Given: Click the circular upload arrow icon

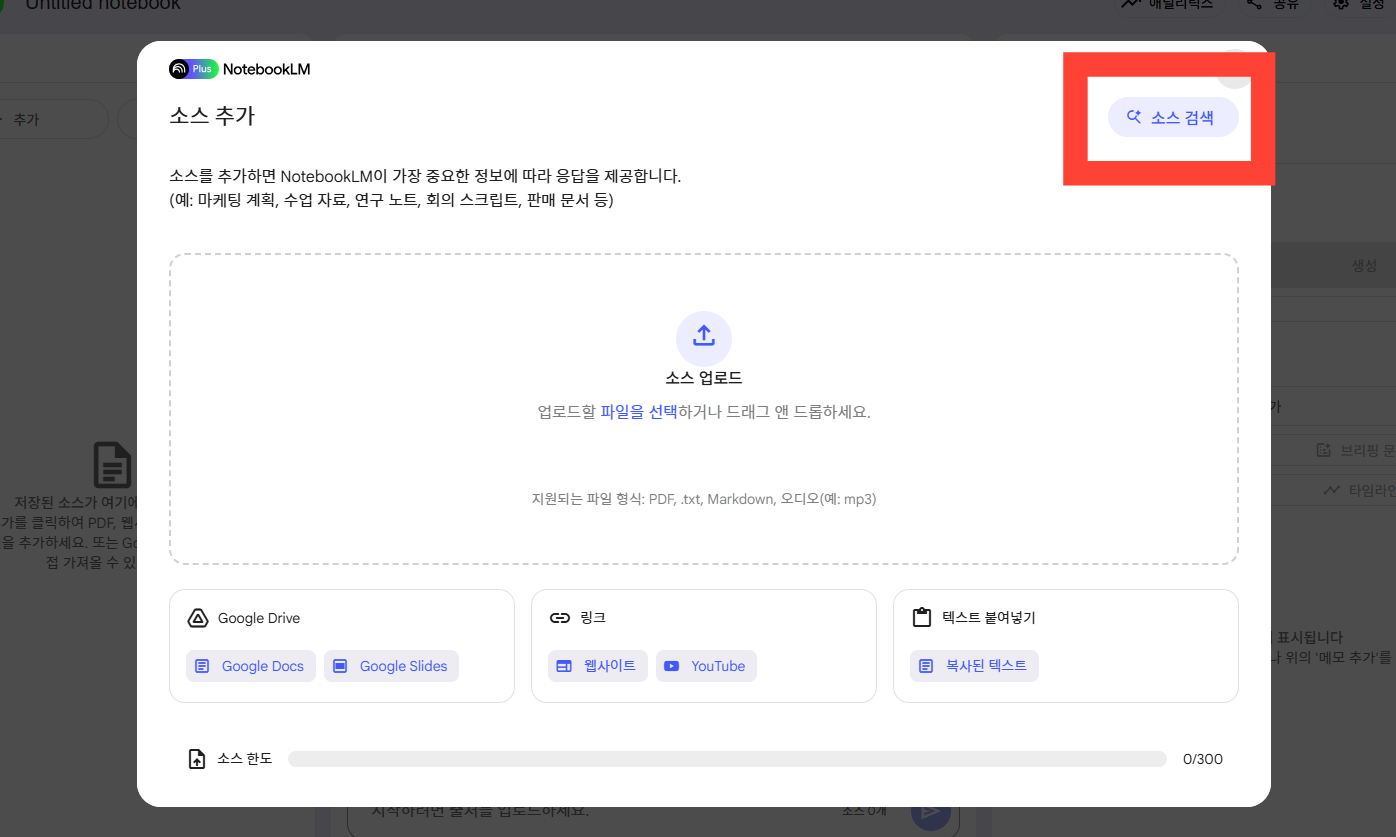Looking at the screenshot, I should [704, 338].
